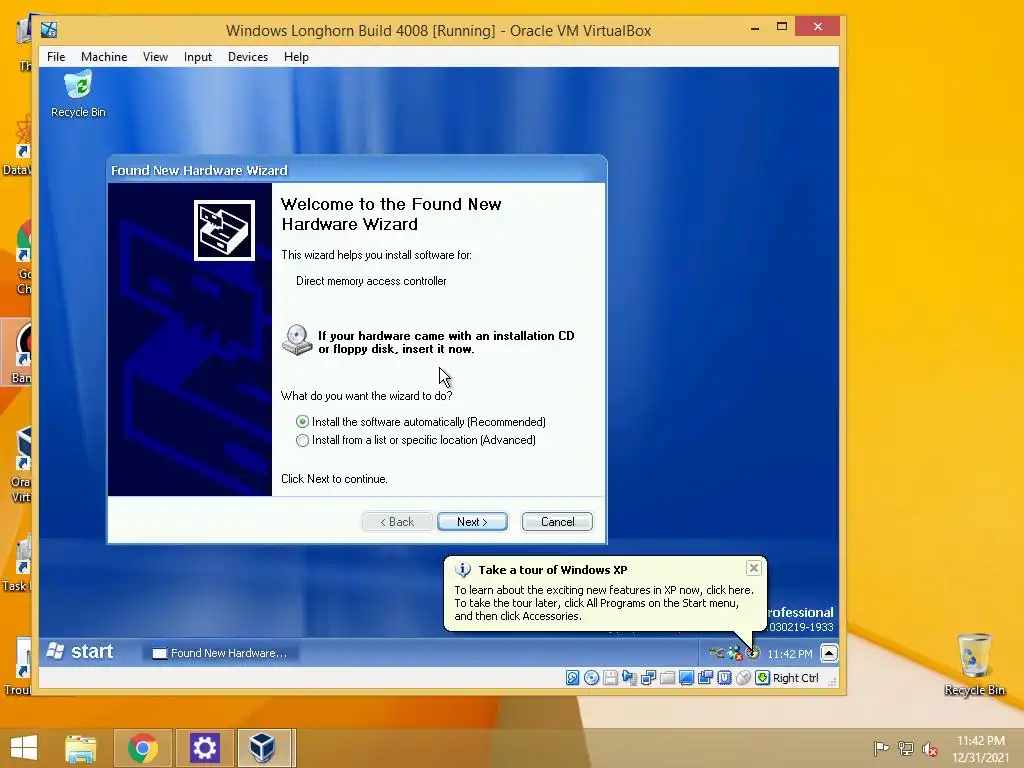Open File Explorer from host taskbar
1024x768 pixels.
click(81, 748)
